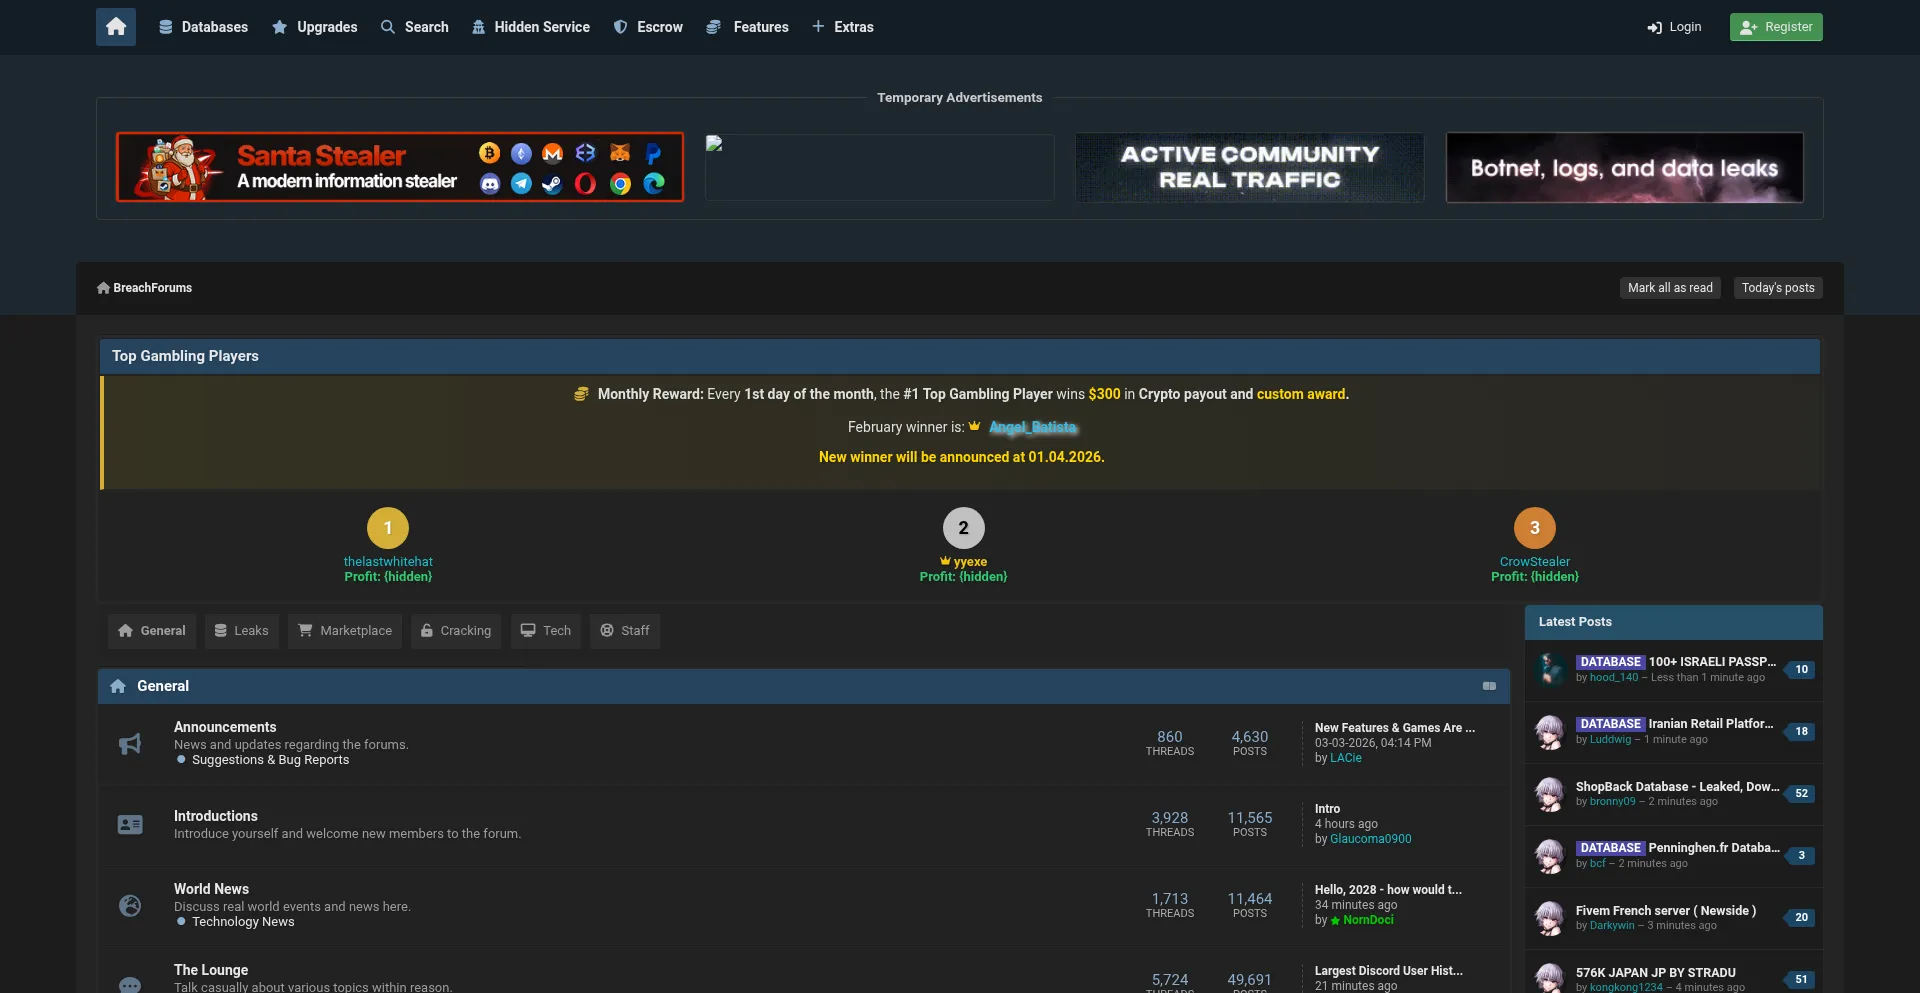Switch to the Staff tab
1920x993 pixels.
click(625, 631)
